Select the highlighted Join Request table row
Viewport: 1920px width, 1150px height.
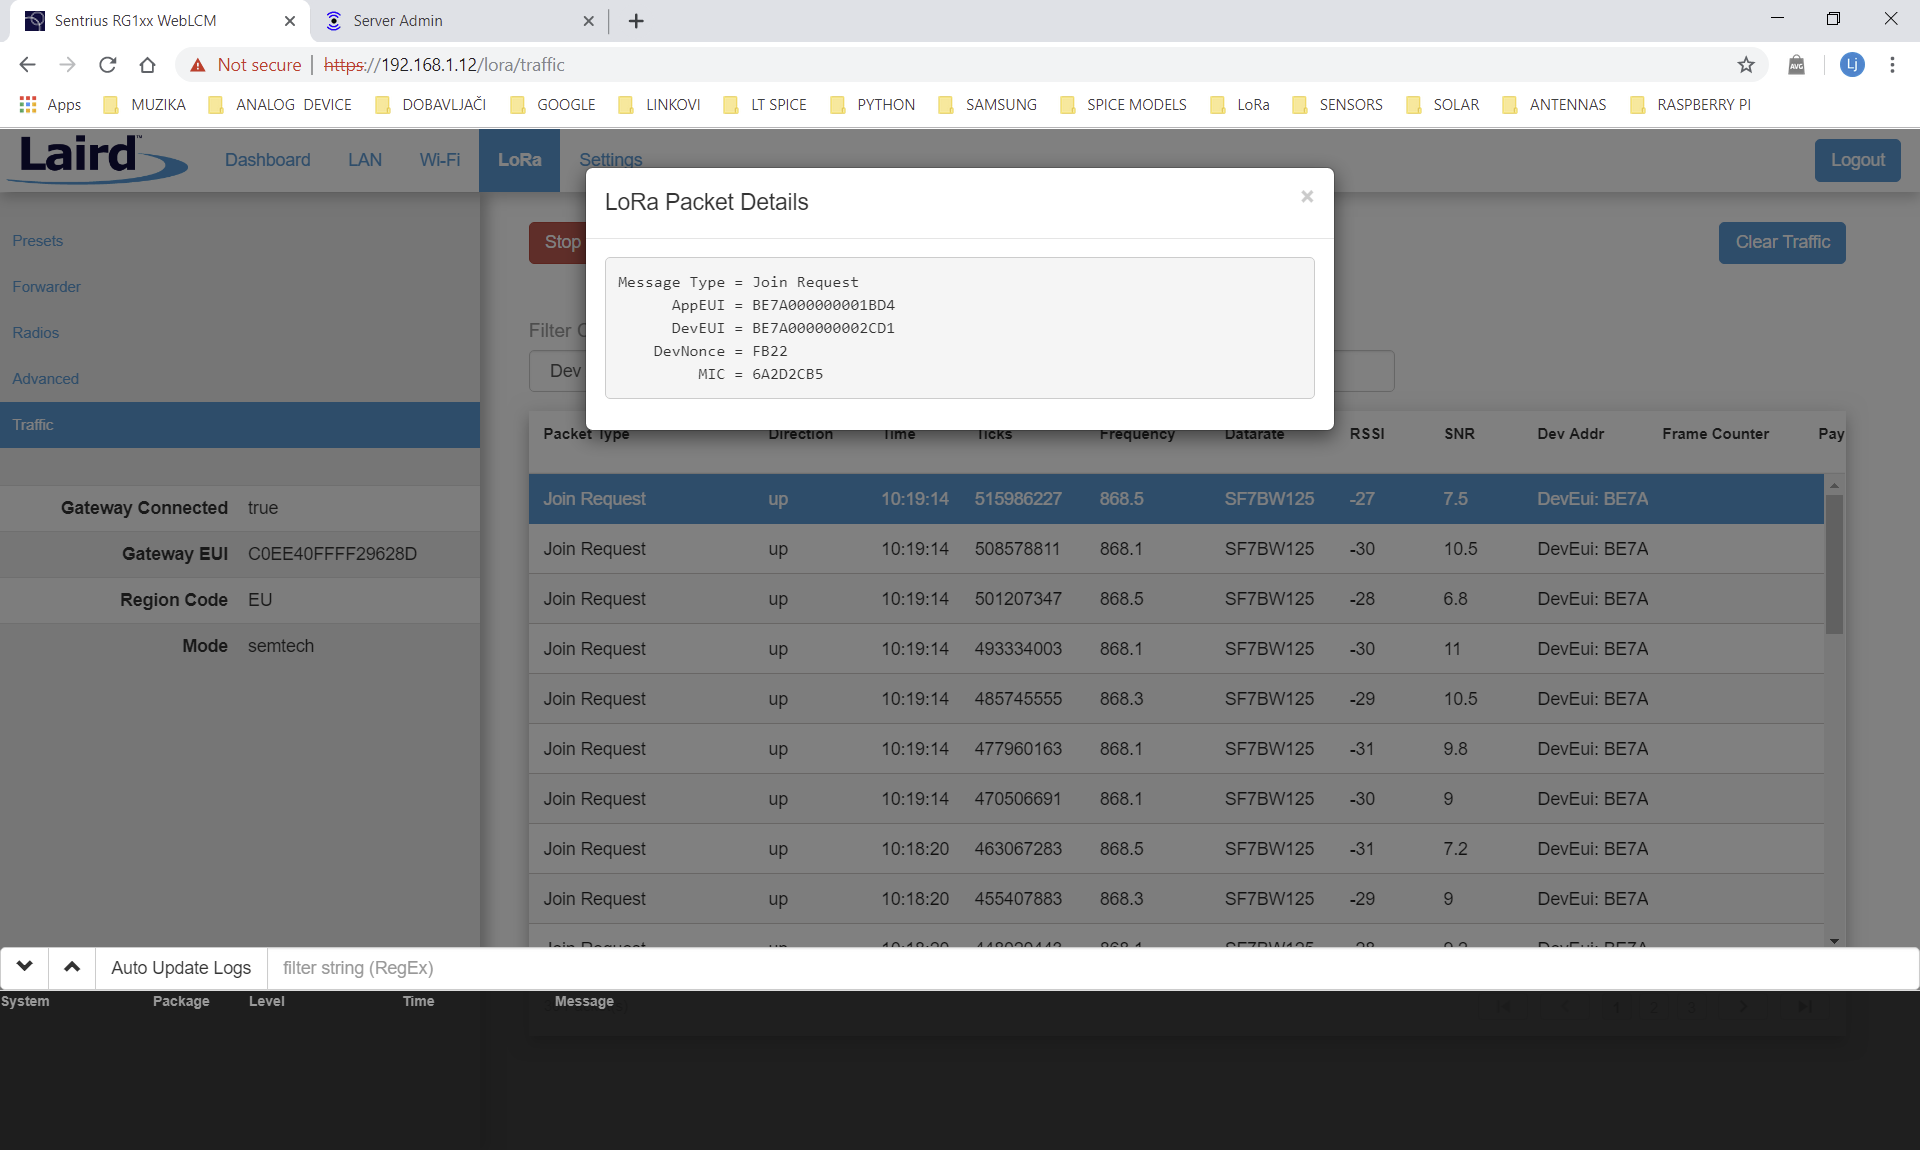coord(1000,498)
